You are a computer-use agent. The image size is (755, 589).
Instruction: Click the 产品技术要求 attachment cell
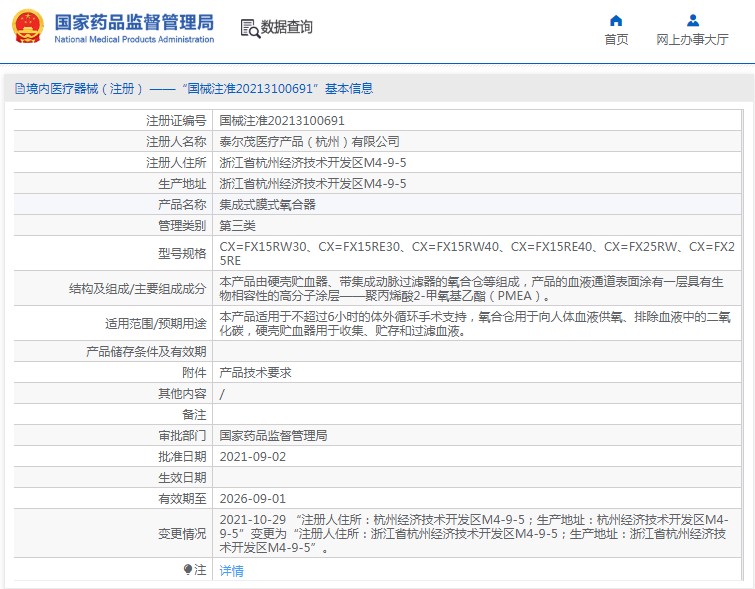click(255, 372)
